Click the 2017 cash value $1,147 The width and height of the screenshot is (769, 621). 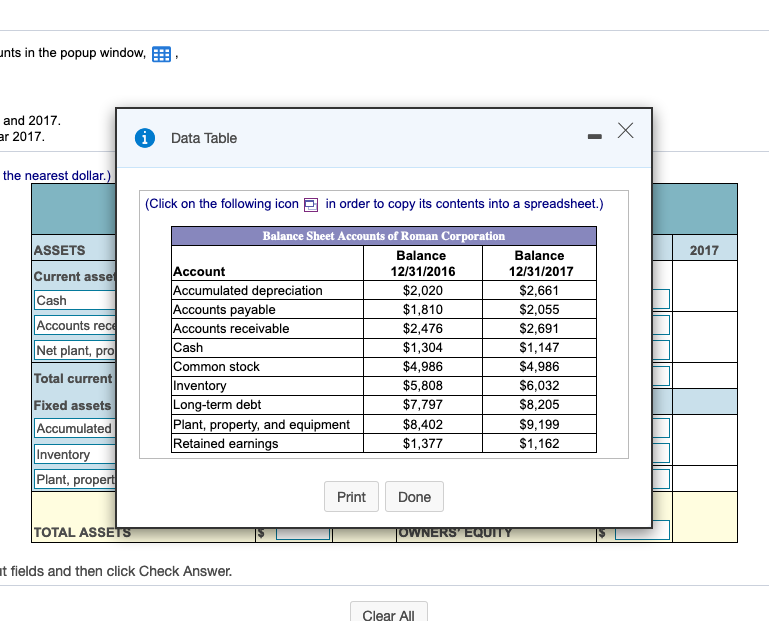pyautogui.click(x=539, y=348)
